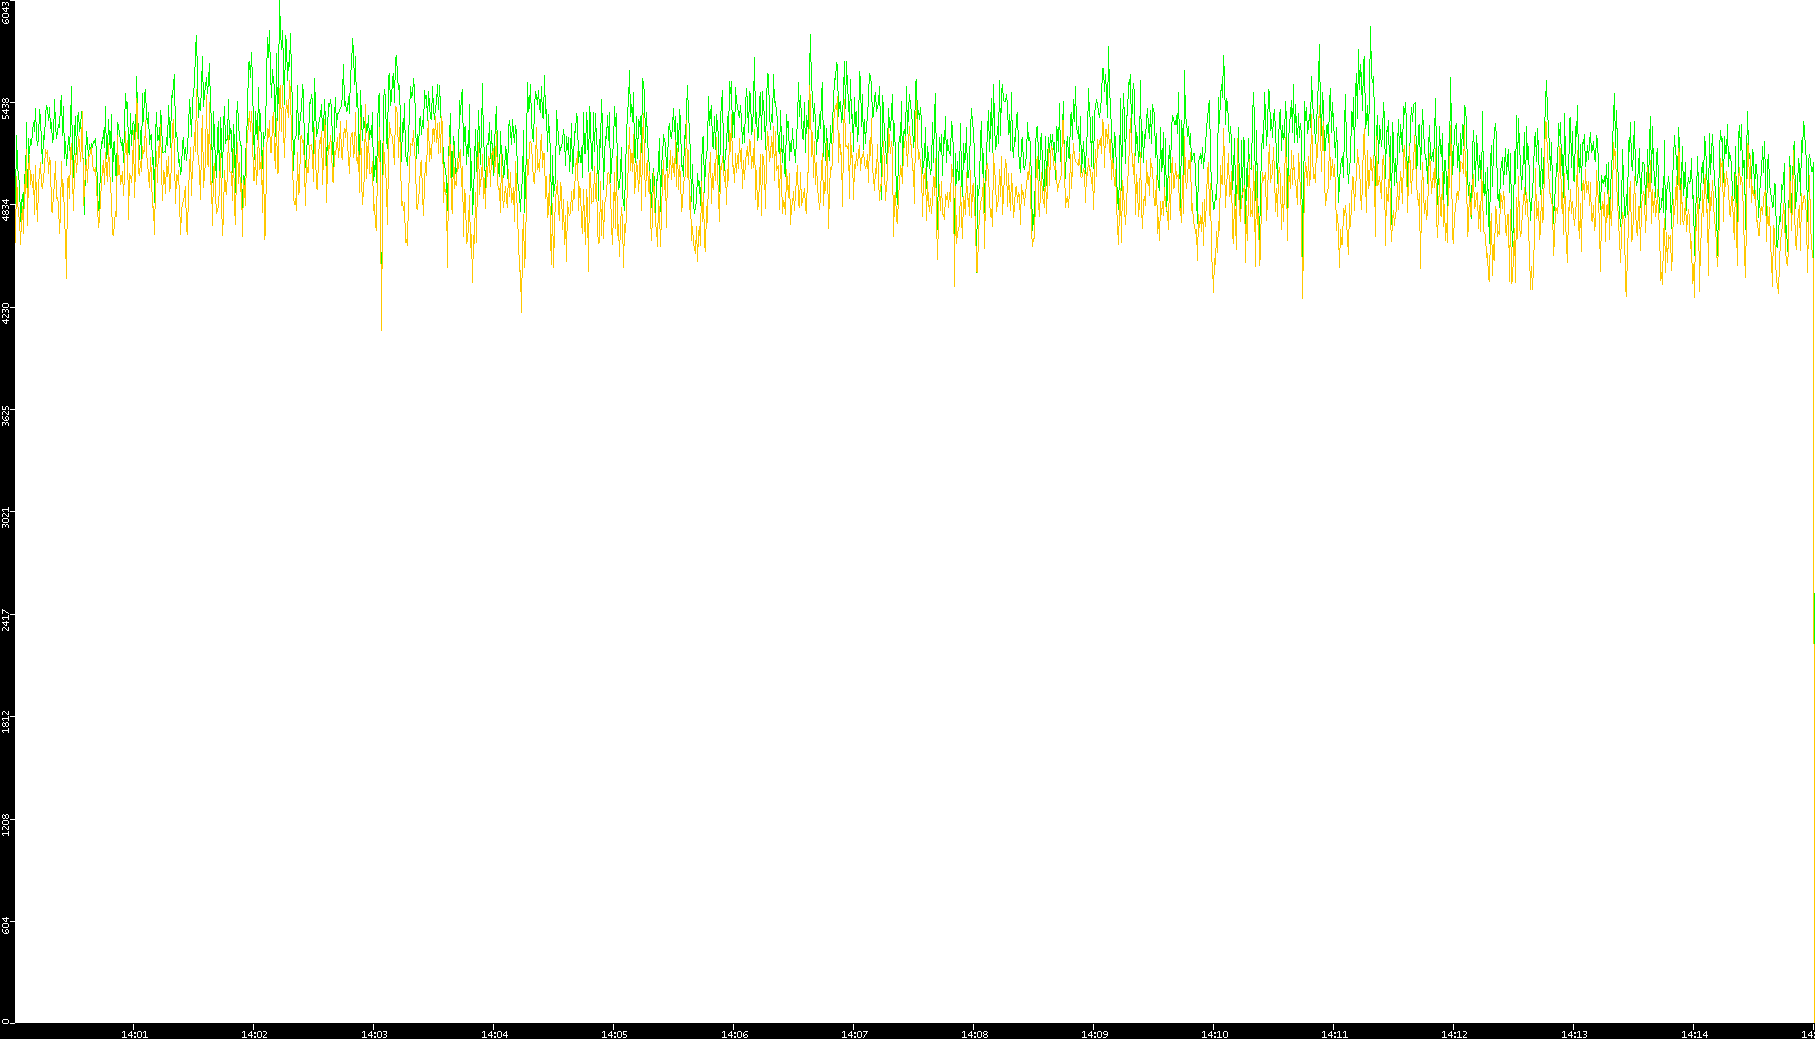Select the 14:14 time axis label
Image resolution: width=1815 pixels, height=1039 pixels.
(x=1694, y=1034)
